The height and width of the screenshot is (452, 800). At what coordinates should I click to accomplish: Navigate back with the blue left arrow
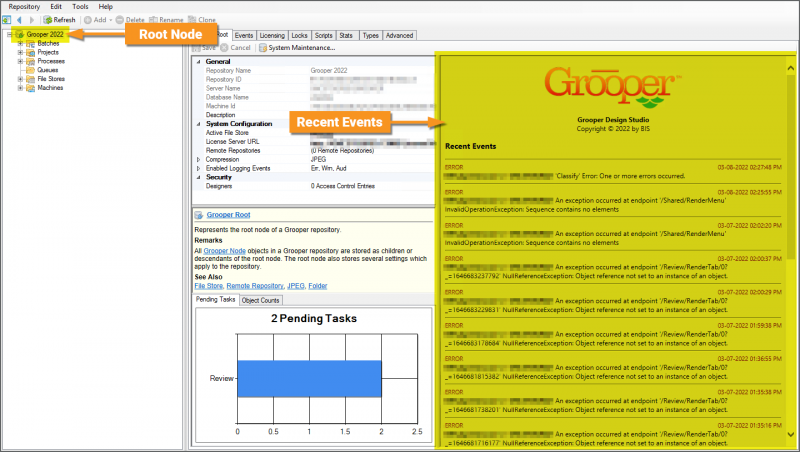pyautogui.click(x=19, y=20)
